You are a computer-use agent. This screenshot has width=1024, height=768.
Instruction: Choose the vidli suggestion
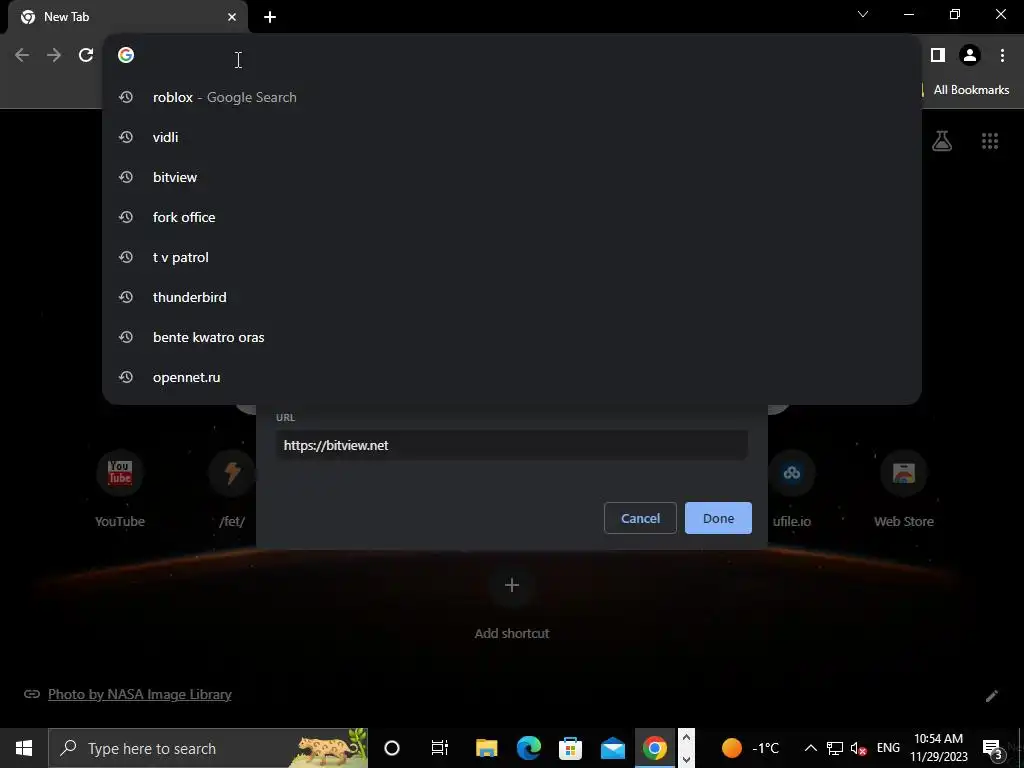[x=512, y=137]
